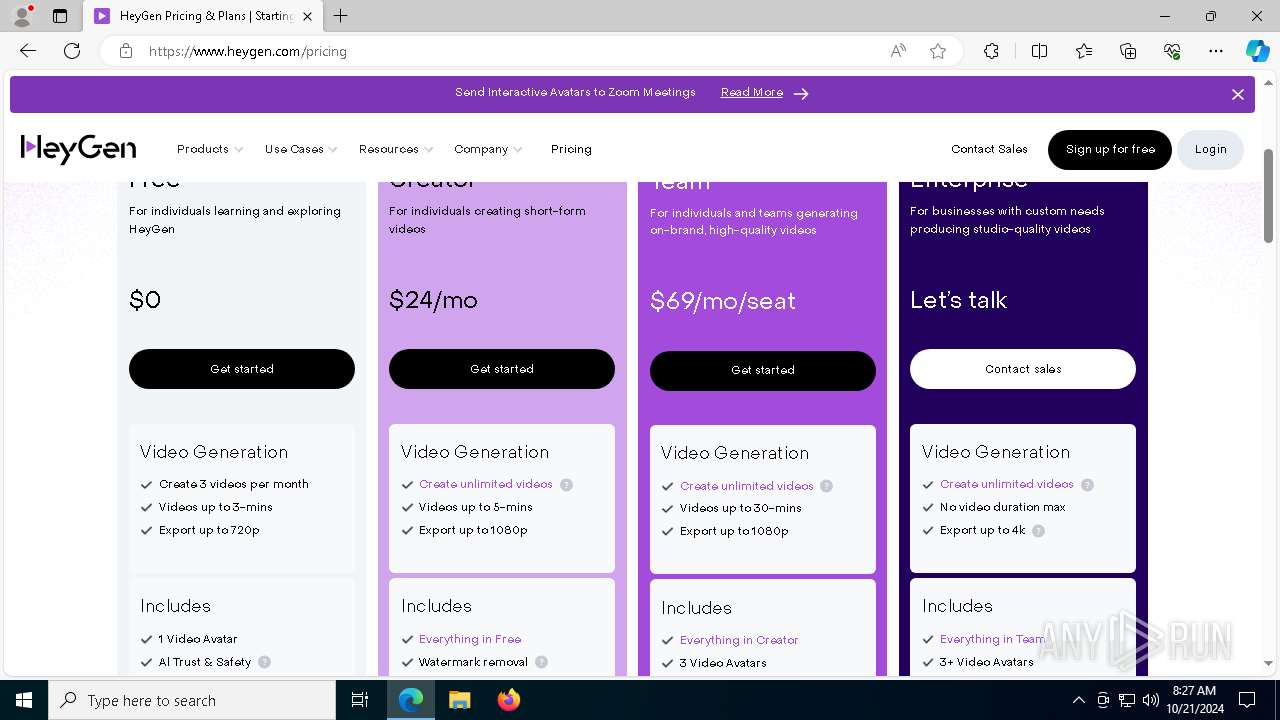The width and height of the screenshot is (1280, 720).
Task: Click Everything in Team link
Action: pyautogui.click(x=993, y=639)
